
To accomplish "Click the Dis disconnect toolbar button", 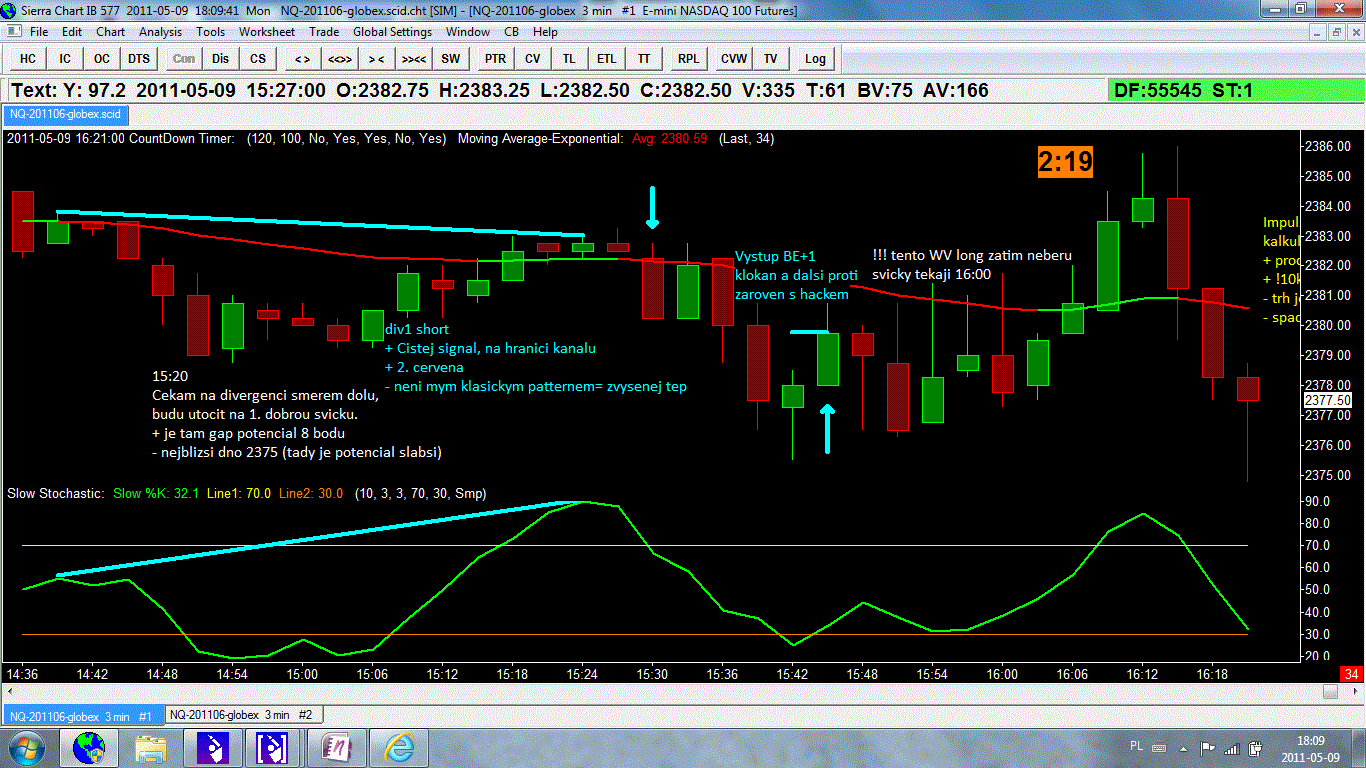I will [x=220, y=58].
